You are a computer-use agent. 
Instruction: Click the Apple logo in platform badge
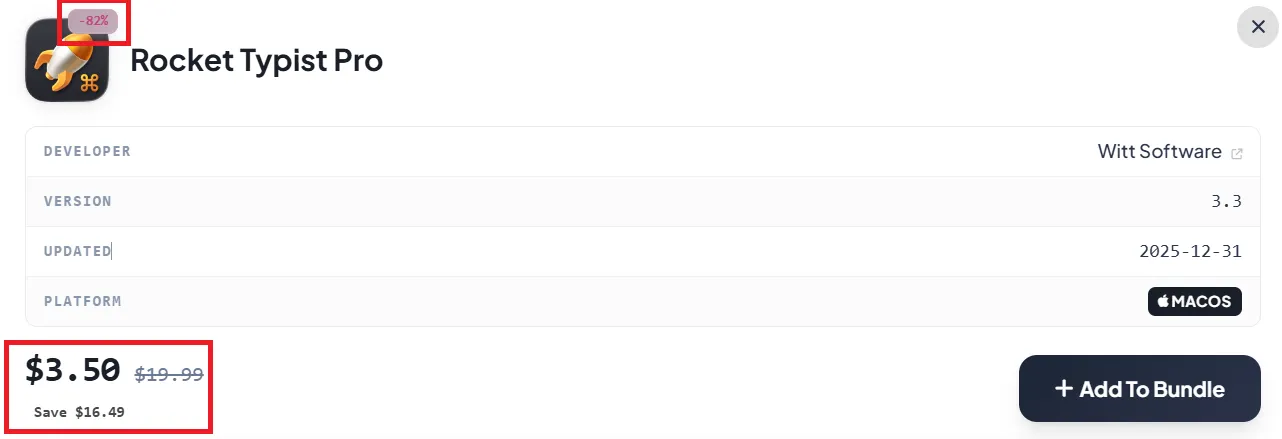pyautogui.click(x=1164, y=301)
